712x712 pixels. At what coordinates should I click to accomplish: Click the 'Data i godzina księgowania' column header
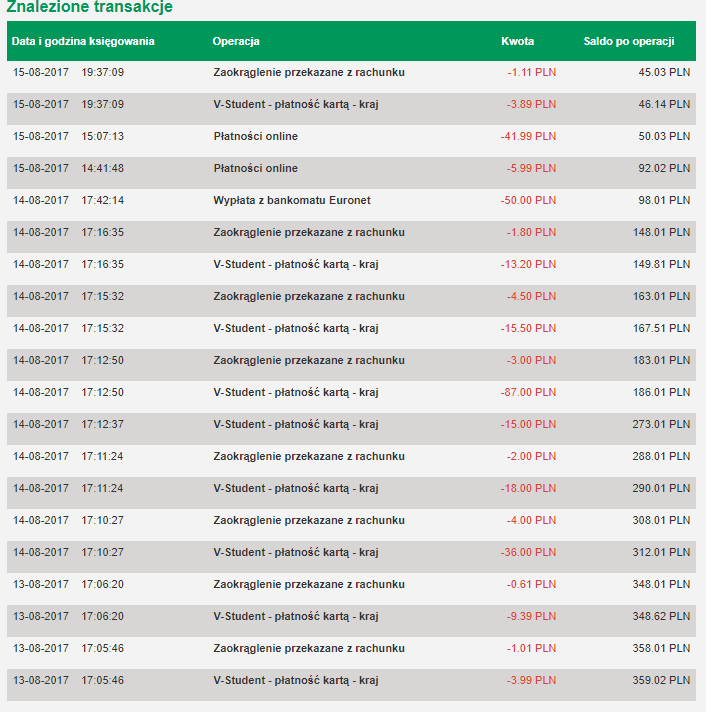coord(83,41)
